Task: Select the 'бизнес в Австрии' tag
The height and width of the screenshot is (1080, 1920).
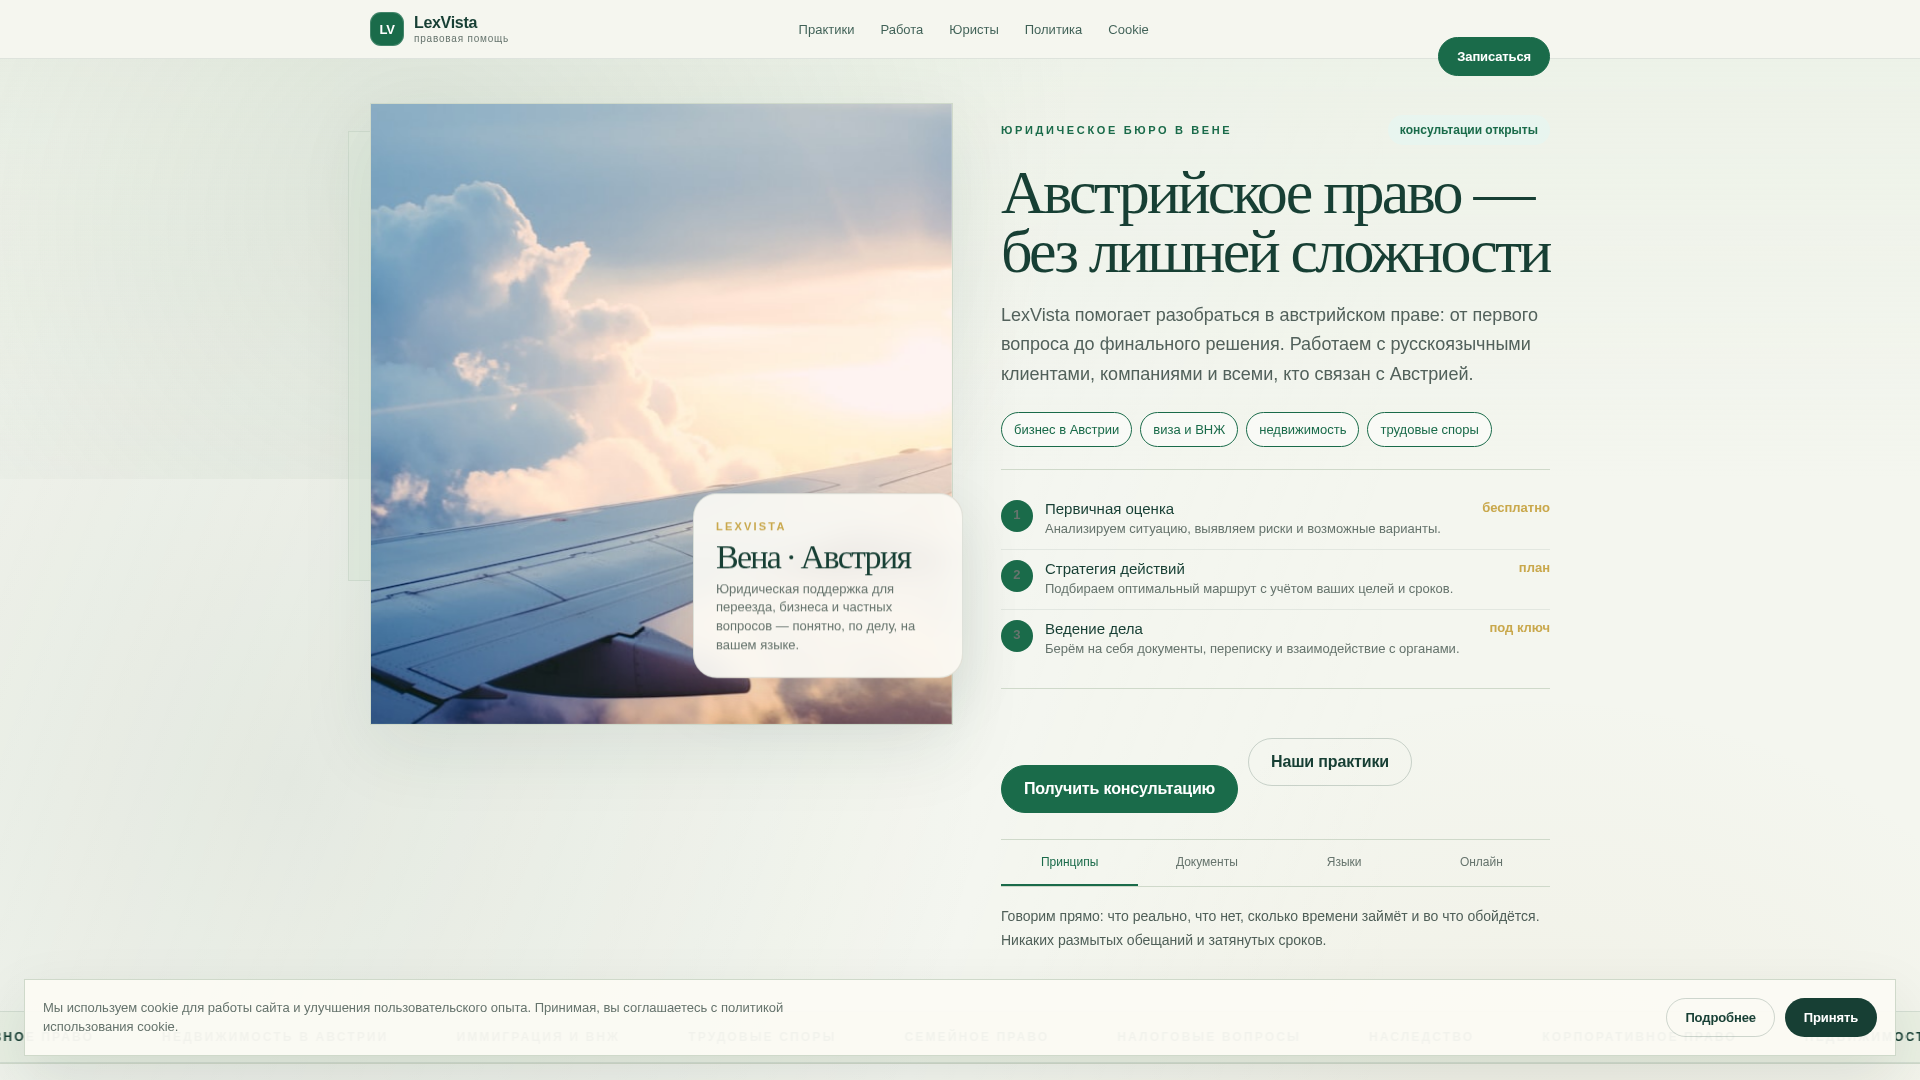Action: pos(1066,430)
